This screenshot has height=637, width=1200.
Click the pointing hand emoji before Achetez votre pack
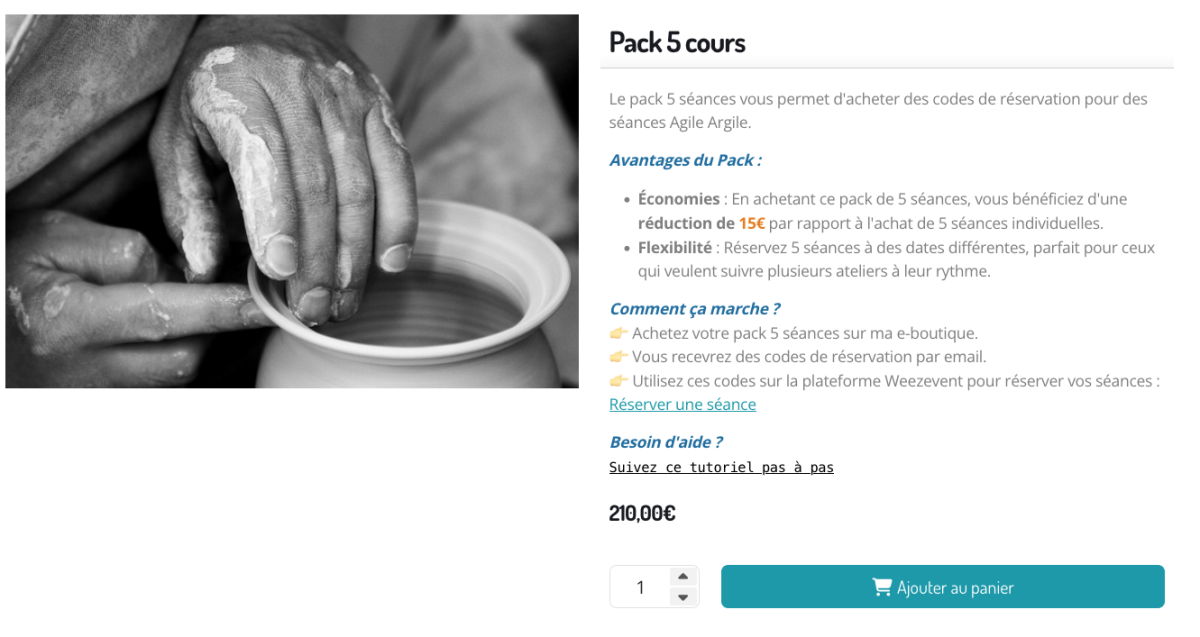coord(618,333)
